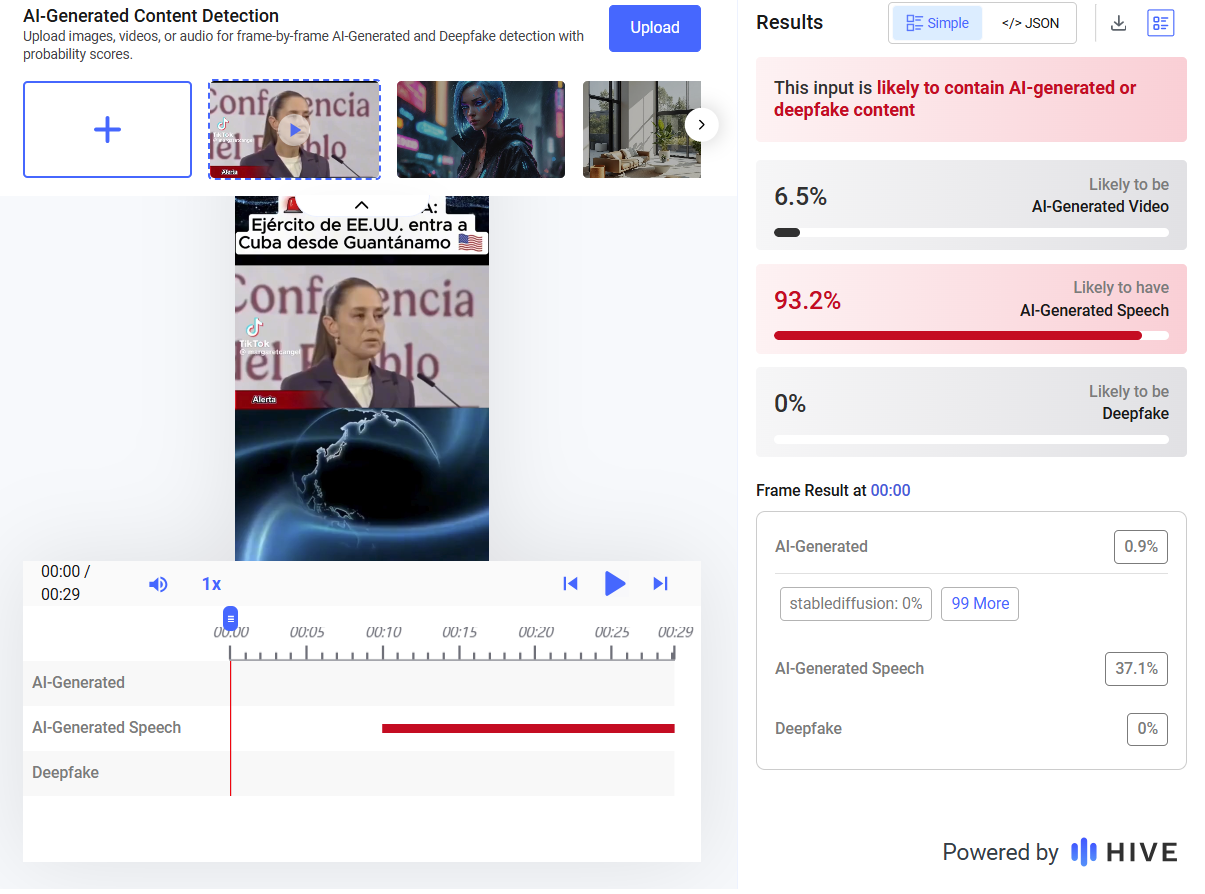Click the 00:10 timeline tick label
Screen dimensions: 1205x894
click(383, 632)
